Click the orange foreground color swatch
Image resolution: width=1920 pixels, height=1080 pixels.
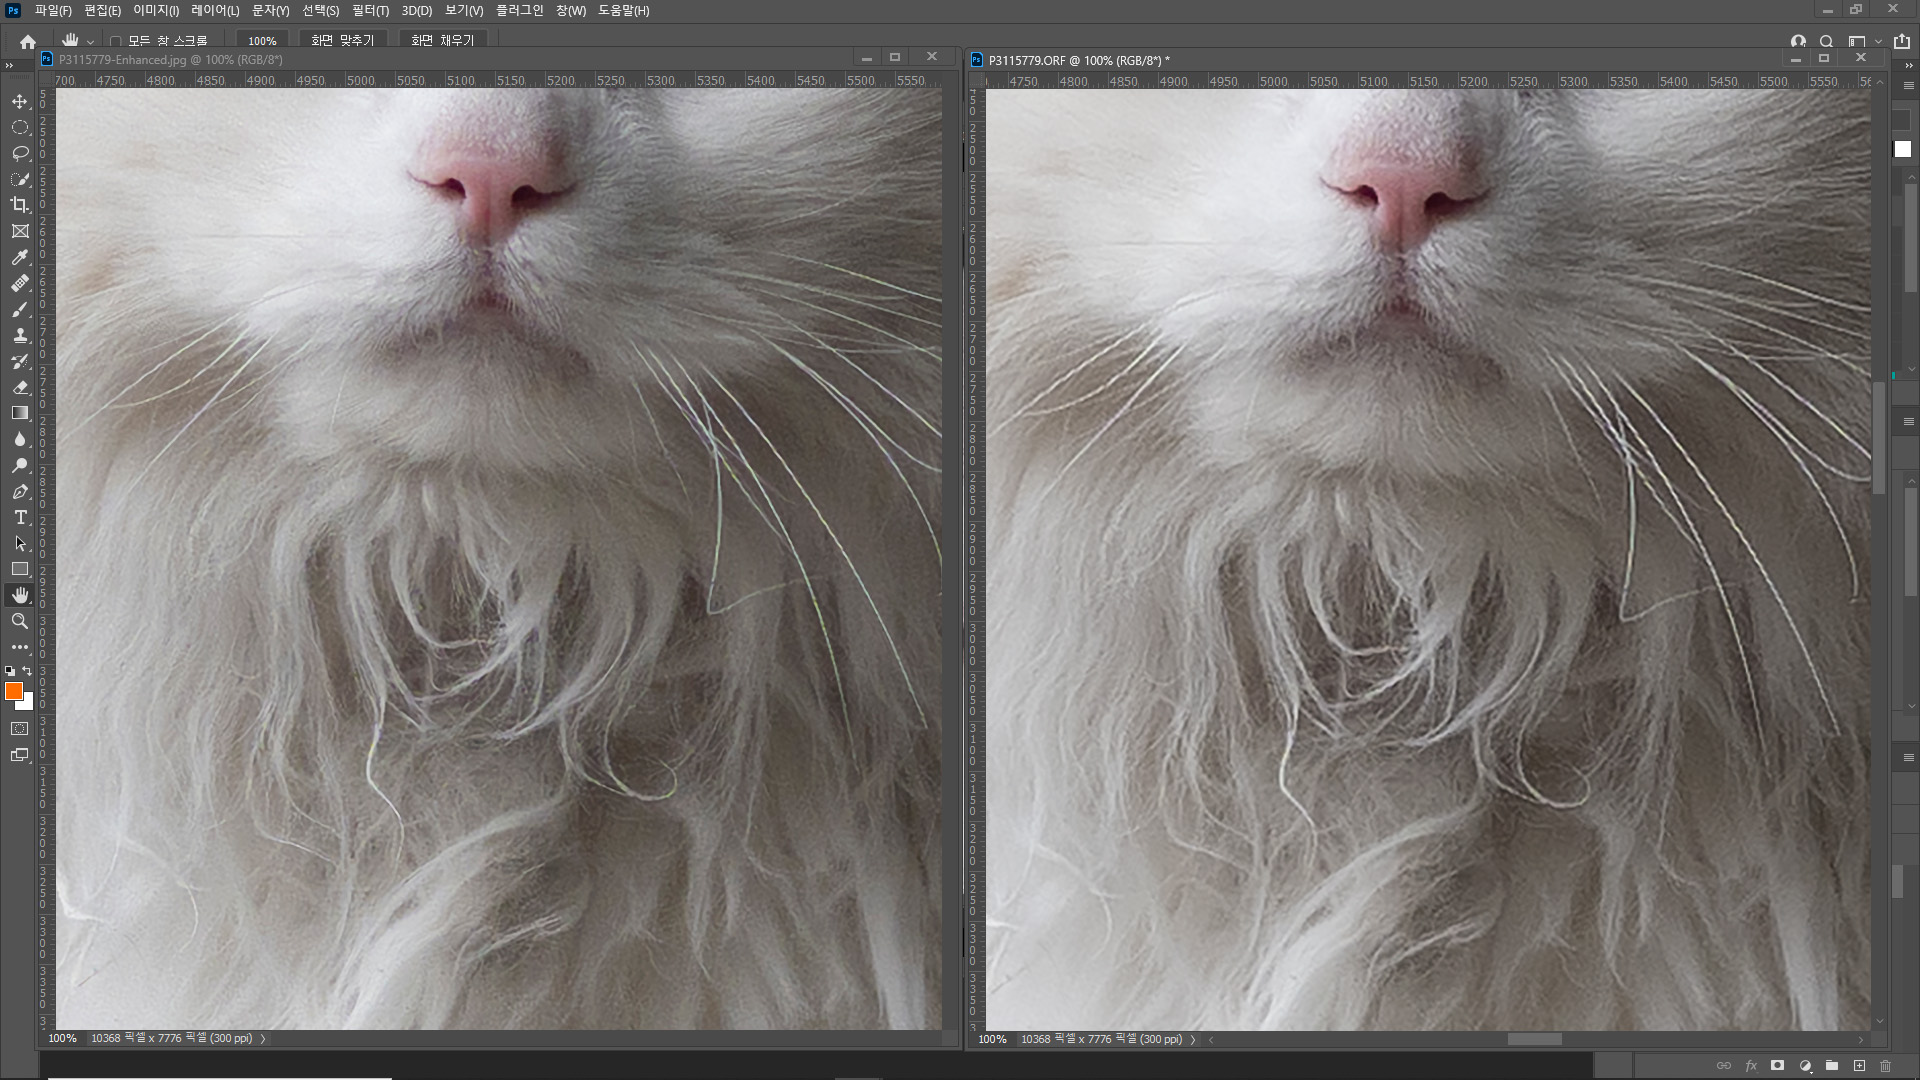click(13, 691)
